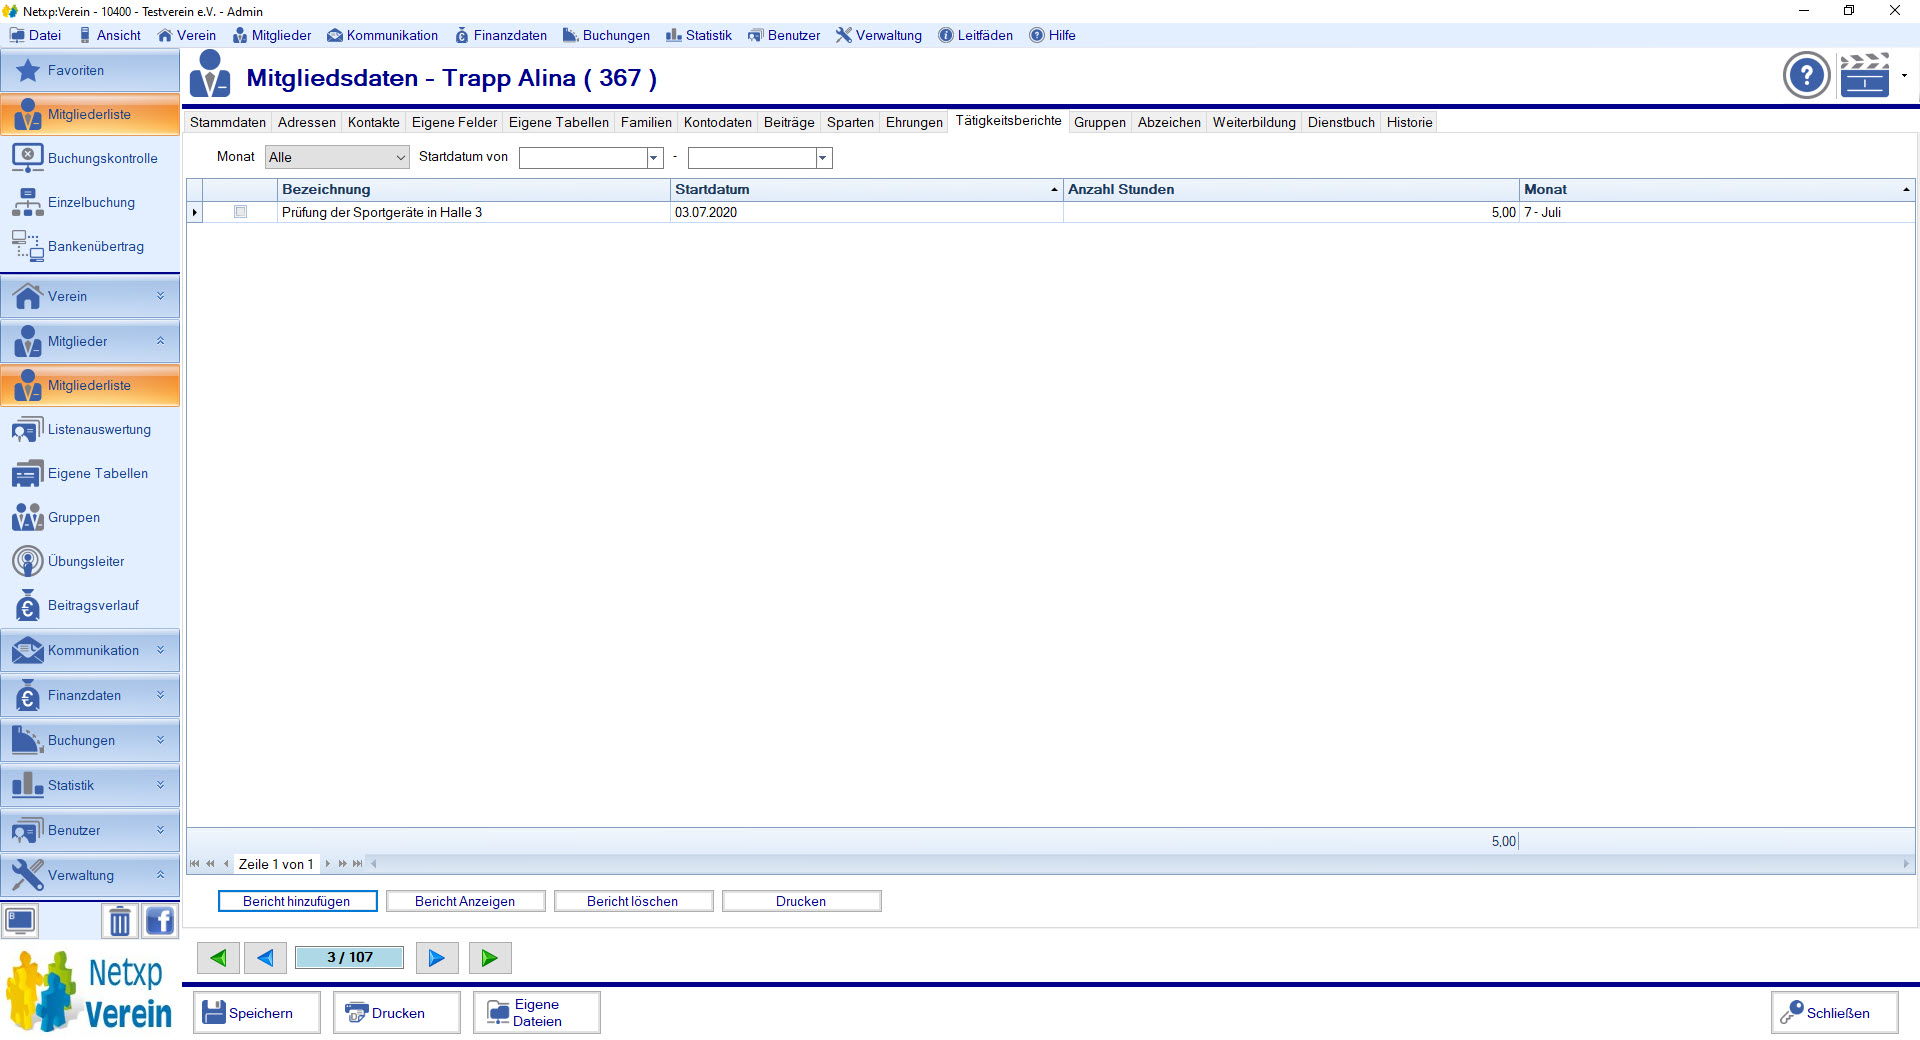Expand the Finanzdaten sidebar section
The image size is (1920, 1040).
[x=90, y=696]
